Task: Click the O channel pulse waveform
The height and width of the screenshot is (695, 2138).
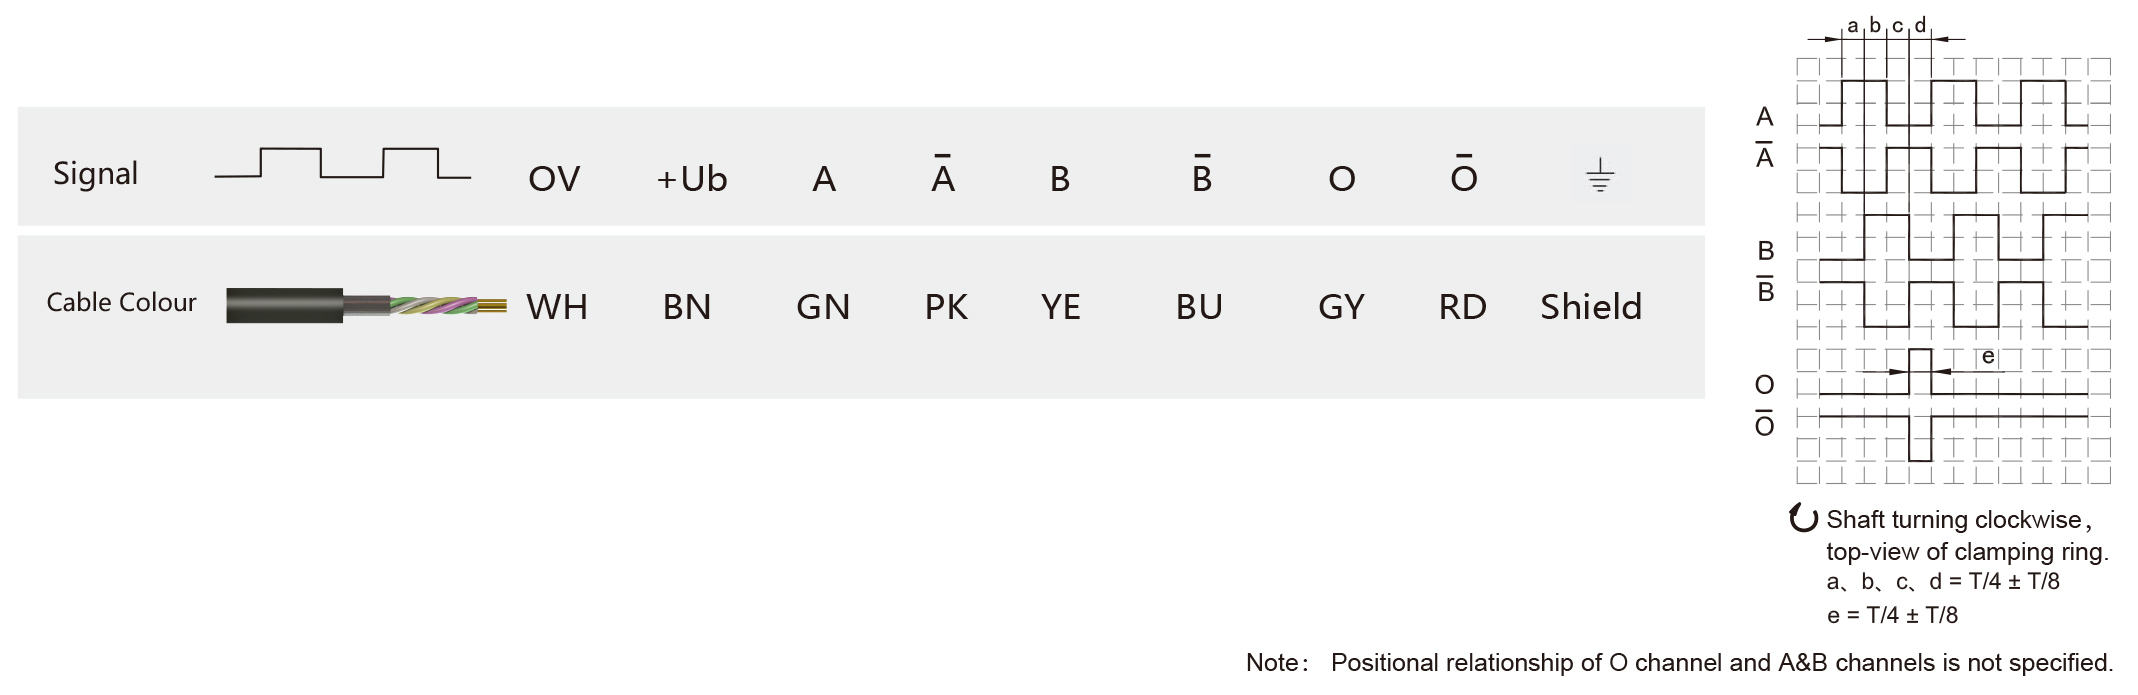Action: coord(1953,372)
